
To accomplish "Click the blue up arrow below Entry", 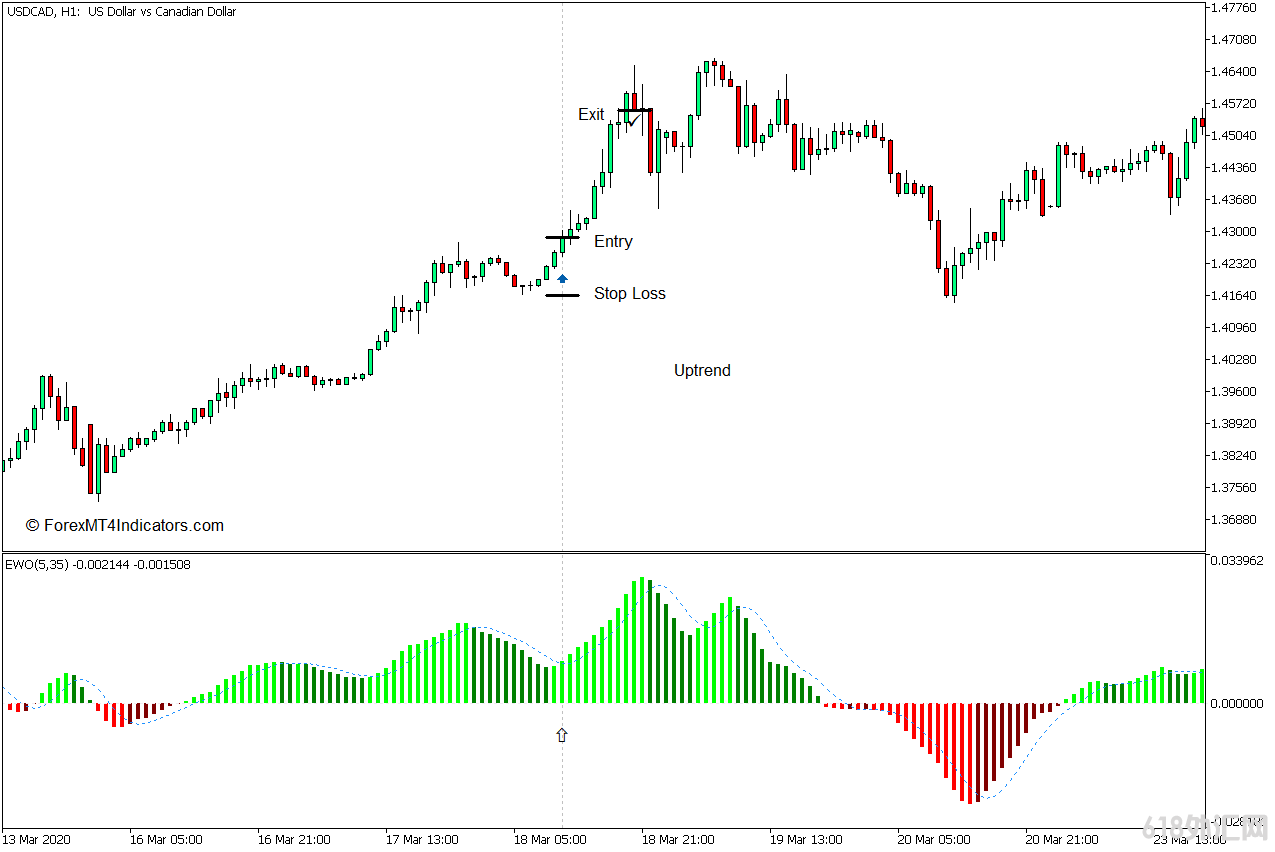I will click(x=562, y=279).
